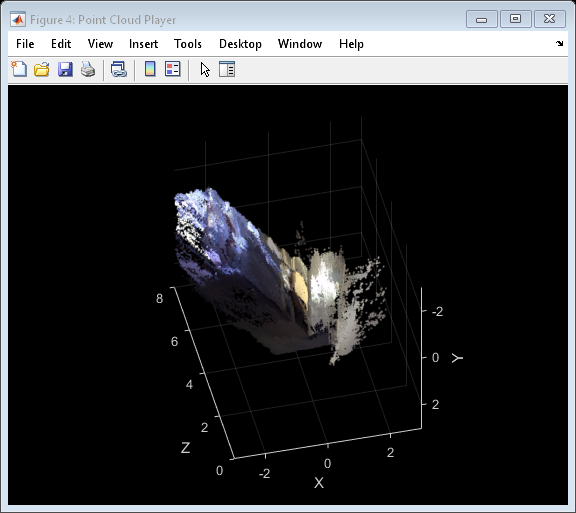Maximize the Point Cloud Player window

[515, 19]
